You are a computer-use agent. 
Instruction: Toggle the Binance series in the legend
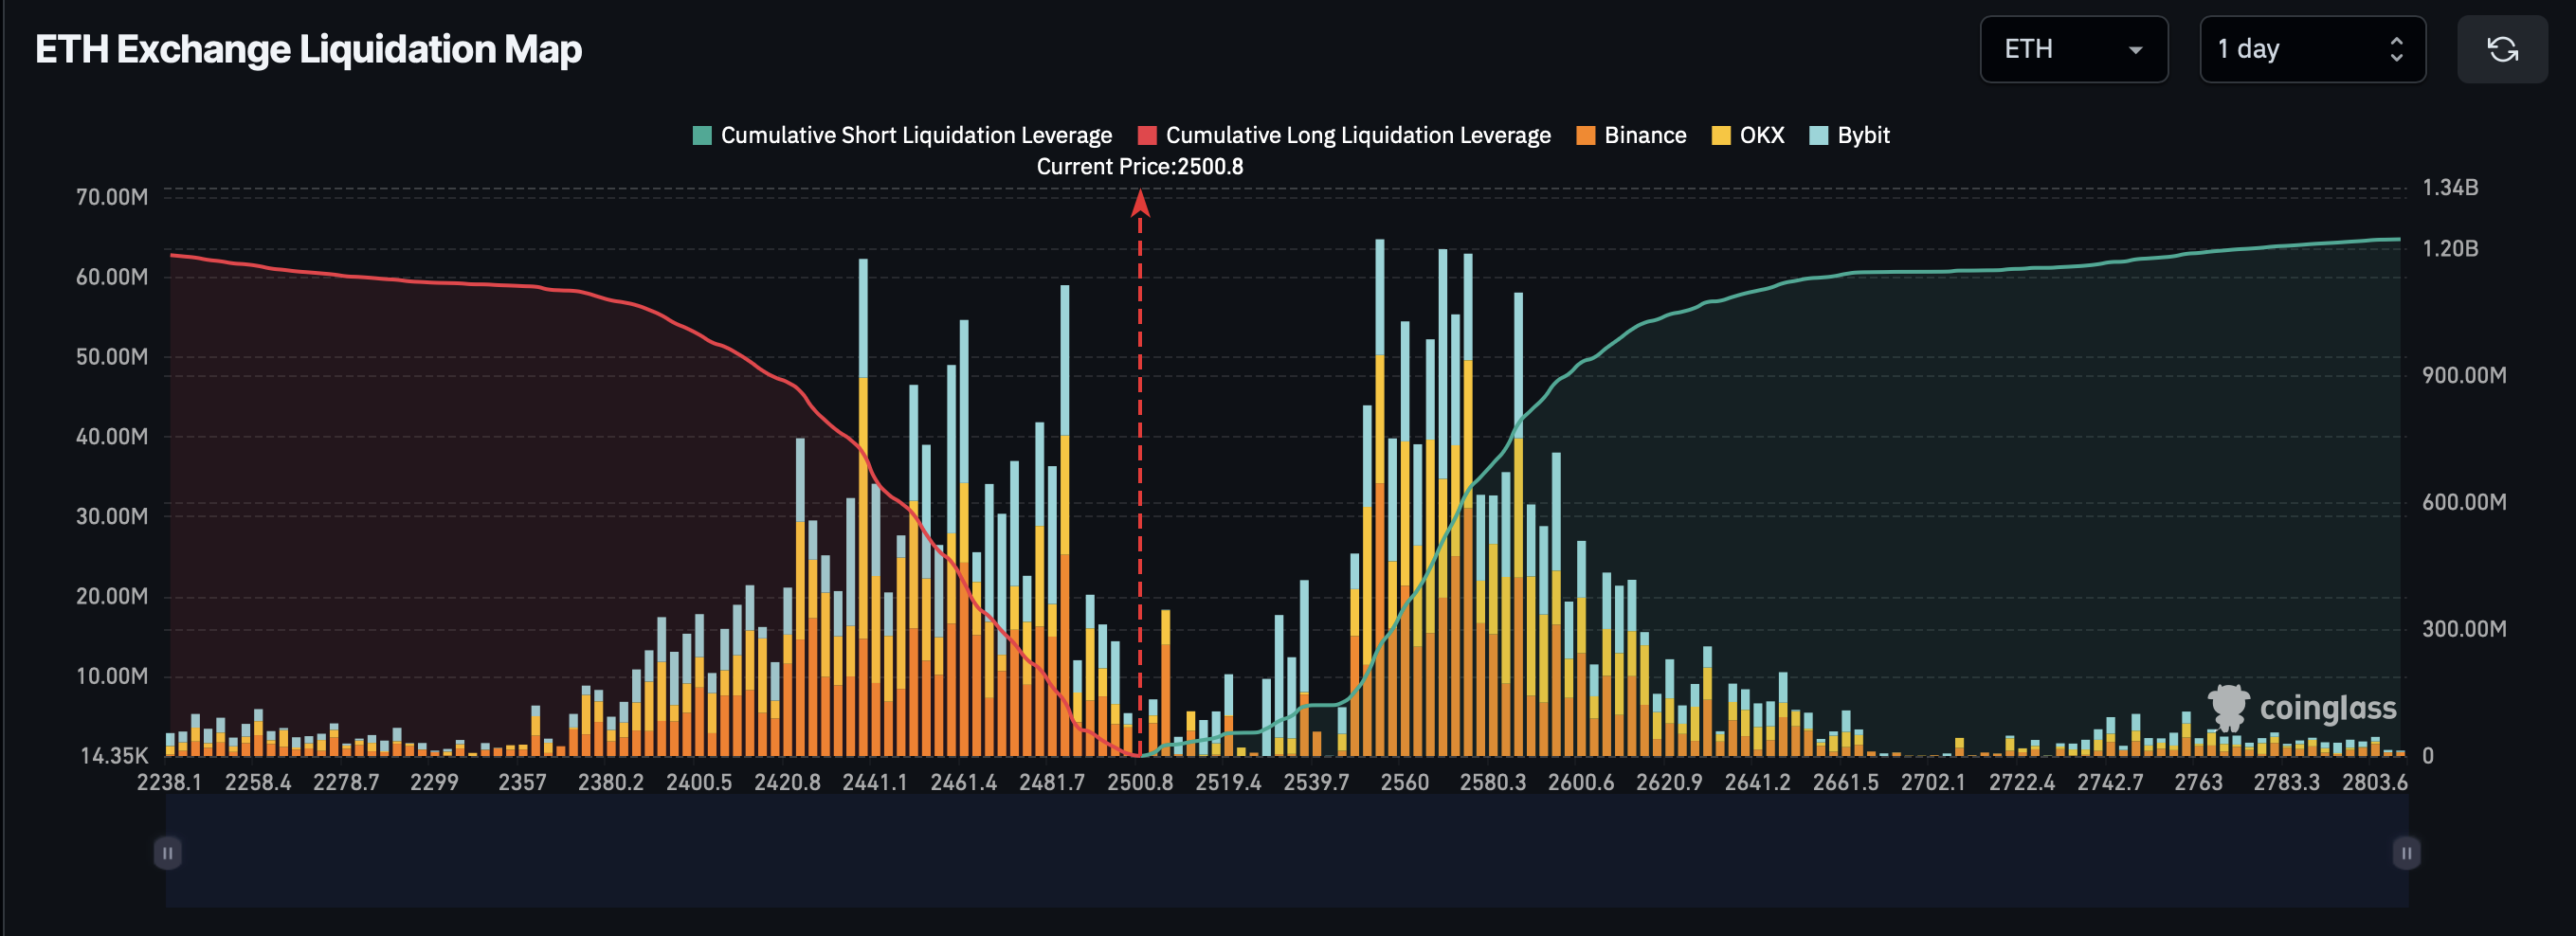point(1644,134)
